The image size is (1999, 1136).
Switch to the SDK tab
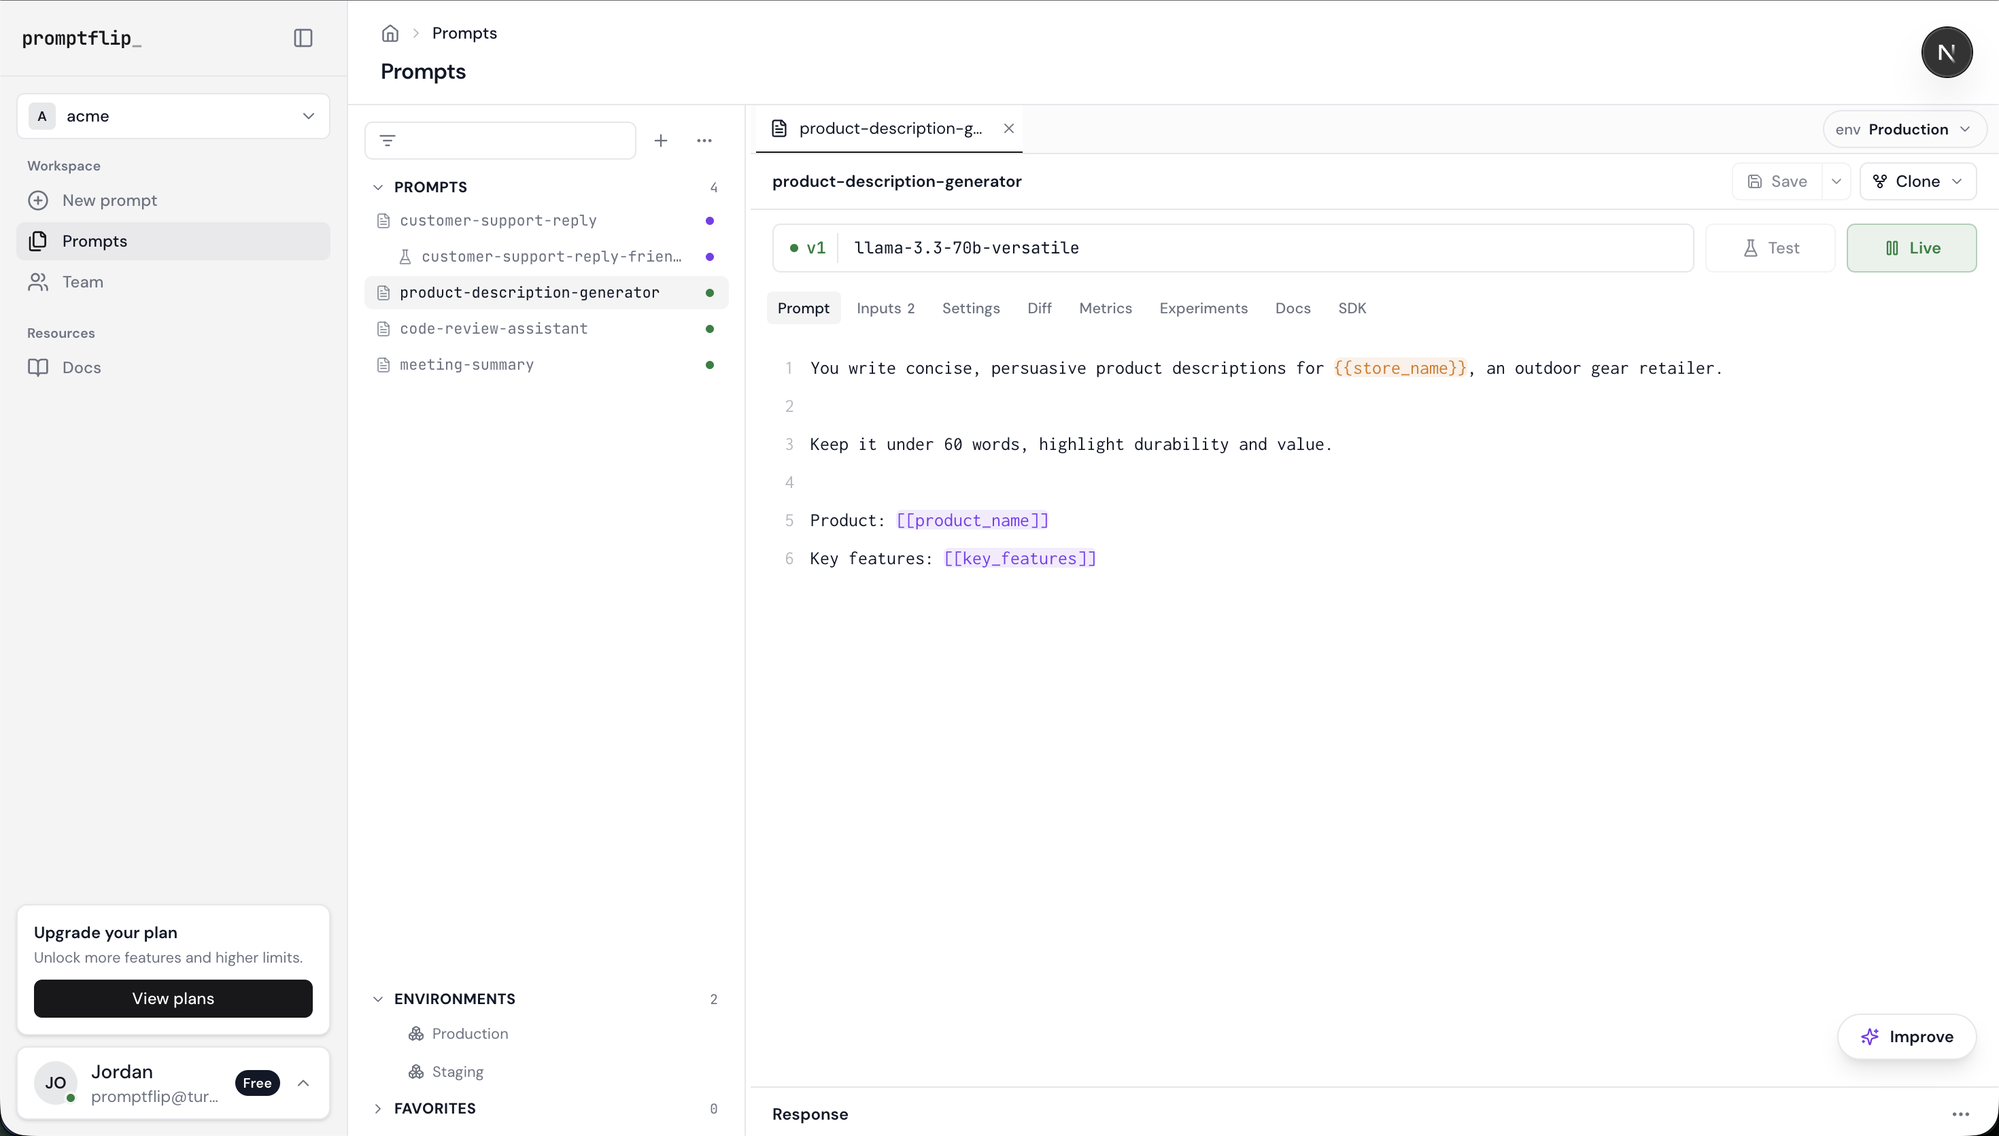1351,308
